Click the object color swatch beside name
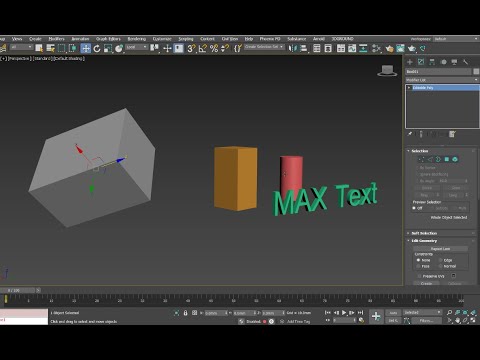The image size is (480, 360). (x=476, y=71)
